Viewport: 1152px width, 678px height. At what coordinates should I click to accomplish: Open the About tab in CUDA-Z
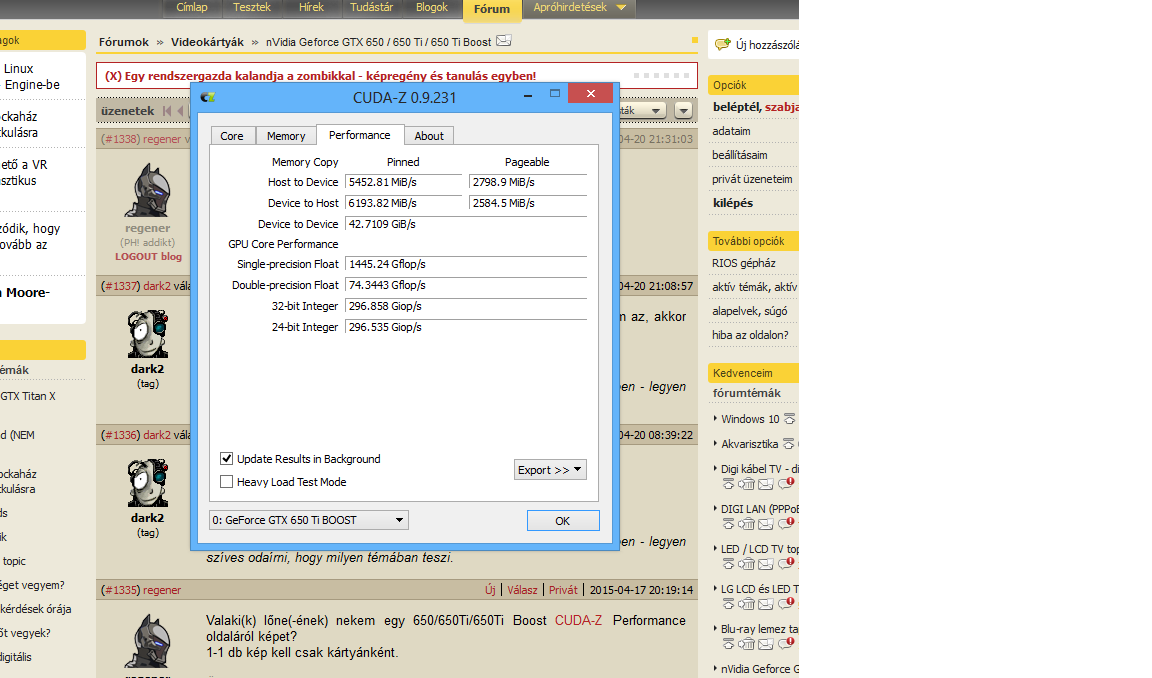click(429, 136)
